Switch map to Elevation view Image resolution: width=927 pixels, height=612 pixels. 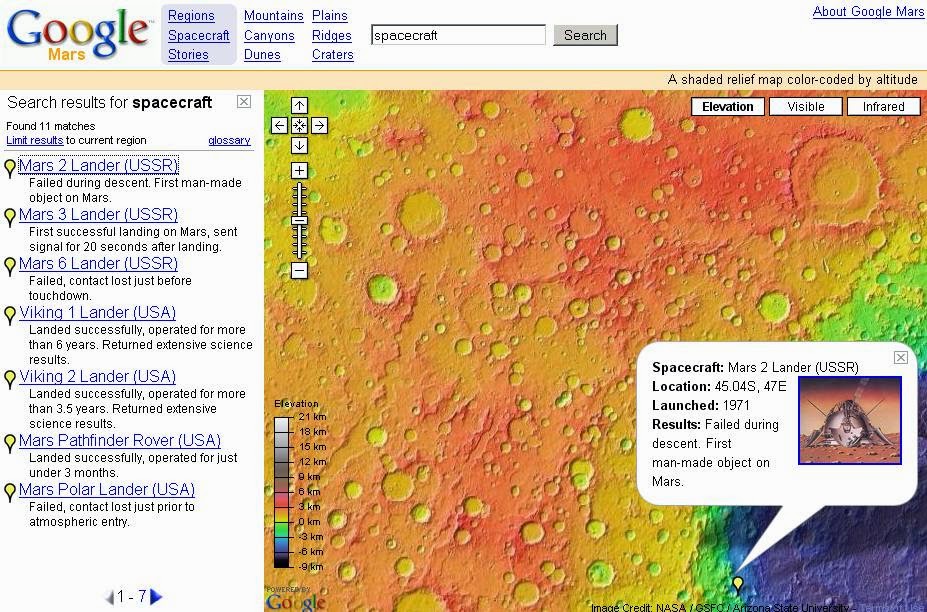[728, 106]
